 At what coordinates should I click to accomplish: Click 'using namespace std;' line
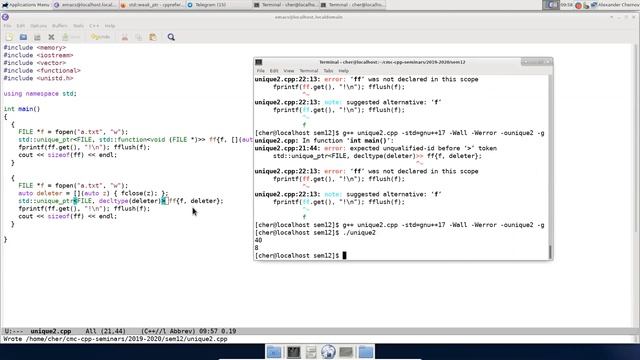pyautogui.click(x=40, y=94)
